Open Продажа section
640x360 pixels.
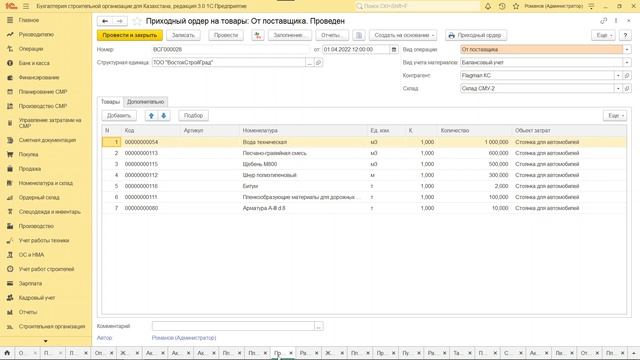[29, 169]
